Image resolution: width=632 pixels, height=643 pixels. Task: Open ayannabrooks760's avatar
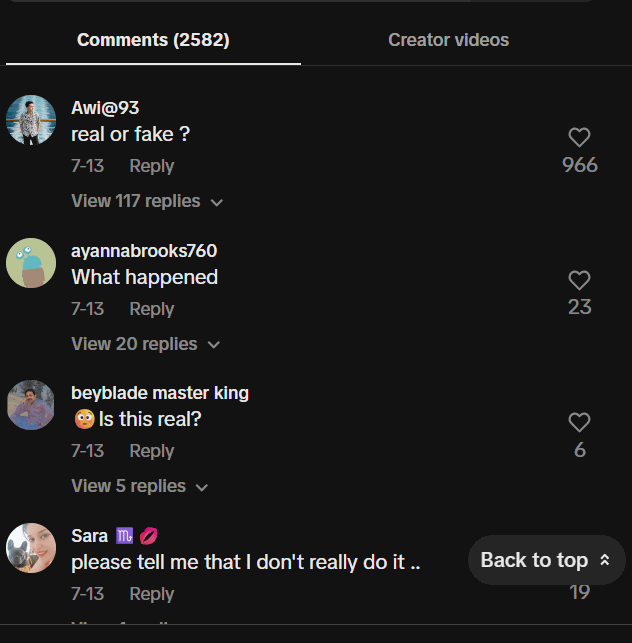(x=31, y=263)
